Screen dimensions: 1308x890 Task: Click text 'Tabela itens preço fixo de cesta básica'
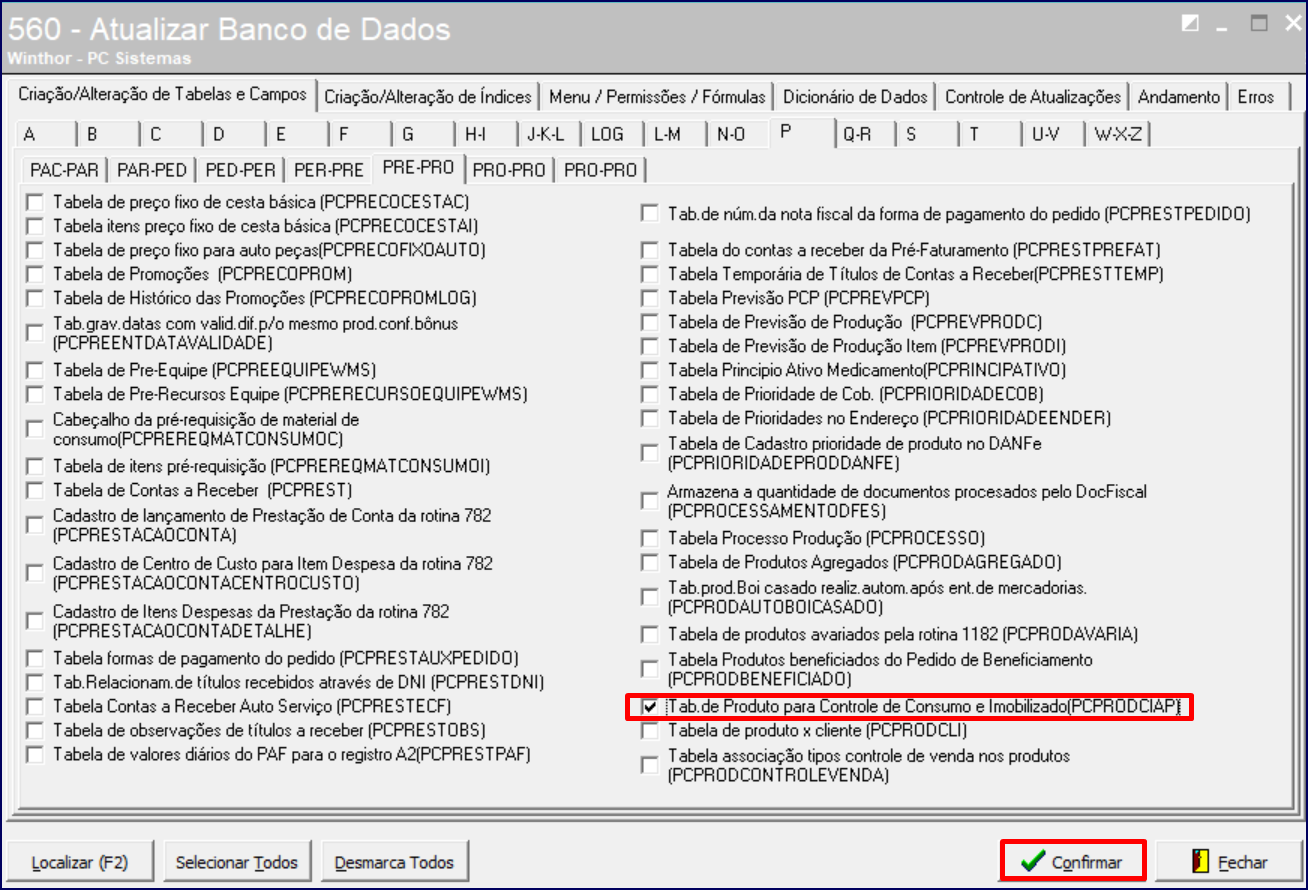(x=192, y=226)
